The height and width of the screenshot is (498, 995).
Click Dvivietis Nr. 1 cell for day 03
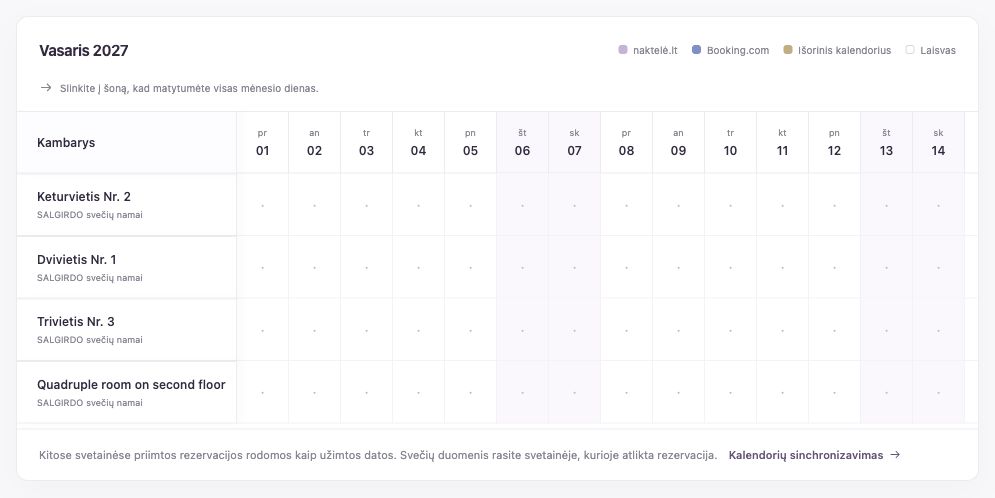point(367,267)
